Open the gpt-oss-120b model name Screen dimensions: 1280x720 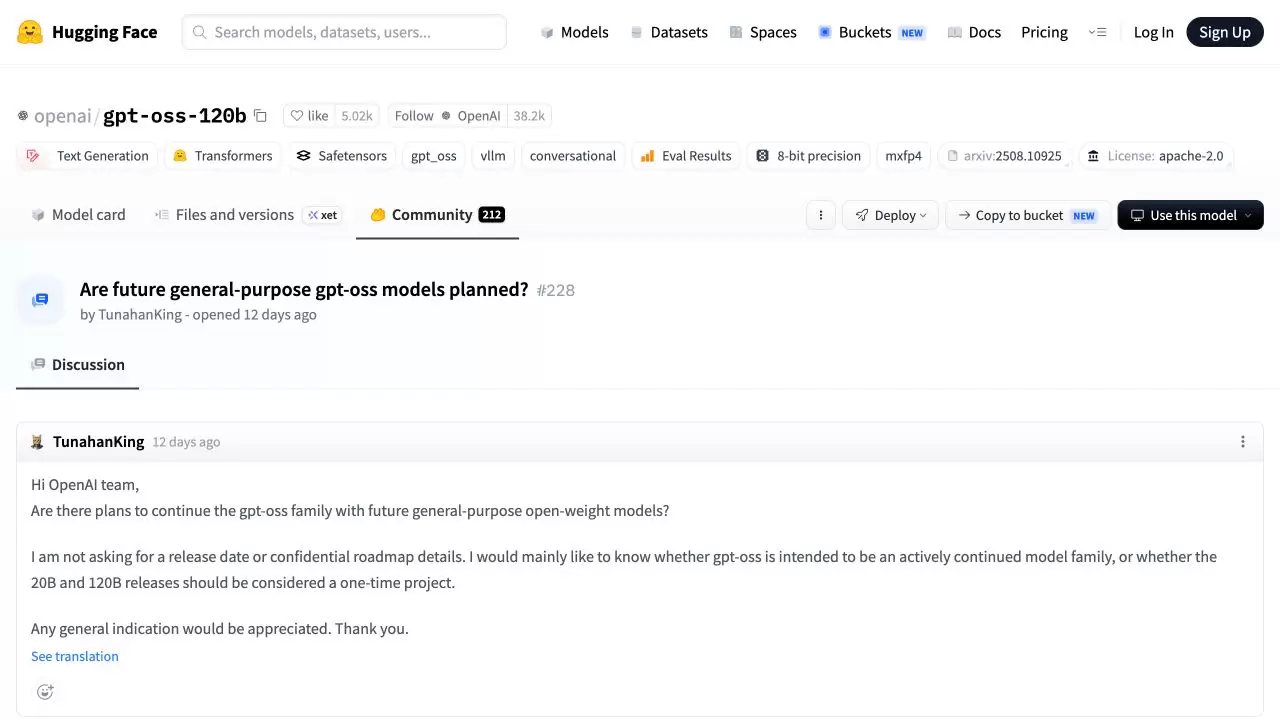point(175,116)
